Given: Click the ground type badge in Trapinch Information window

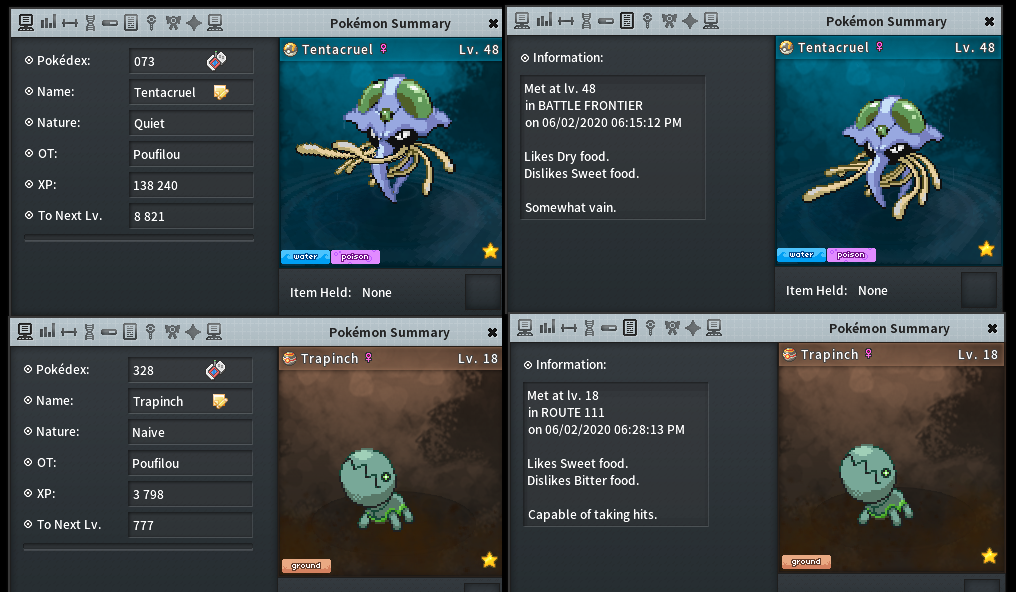Looking at the screenshot, I should click(806, 562).
